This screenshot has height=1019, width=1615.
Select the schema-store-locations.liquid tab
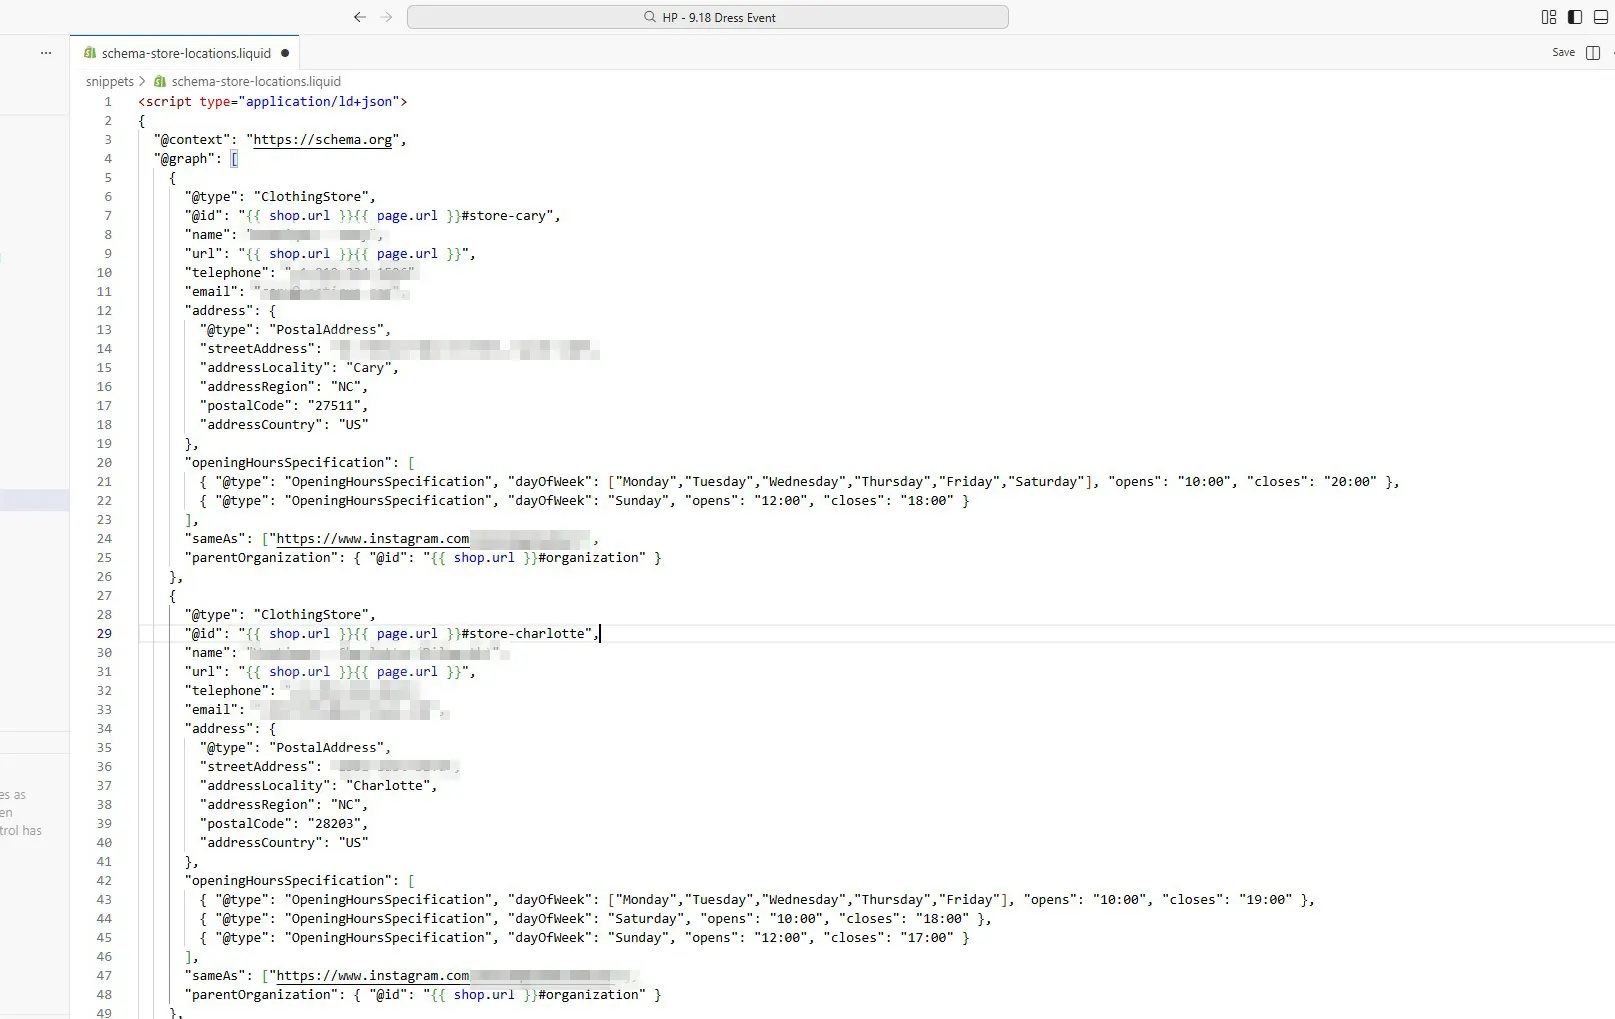[x=186, y=53]
